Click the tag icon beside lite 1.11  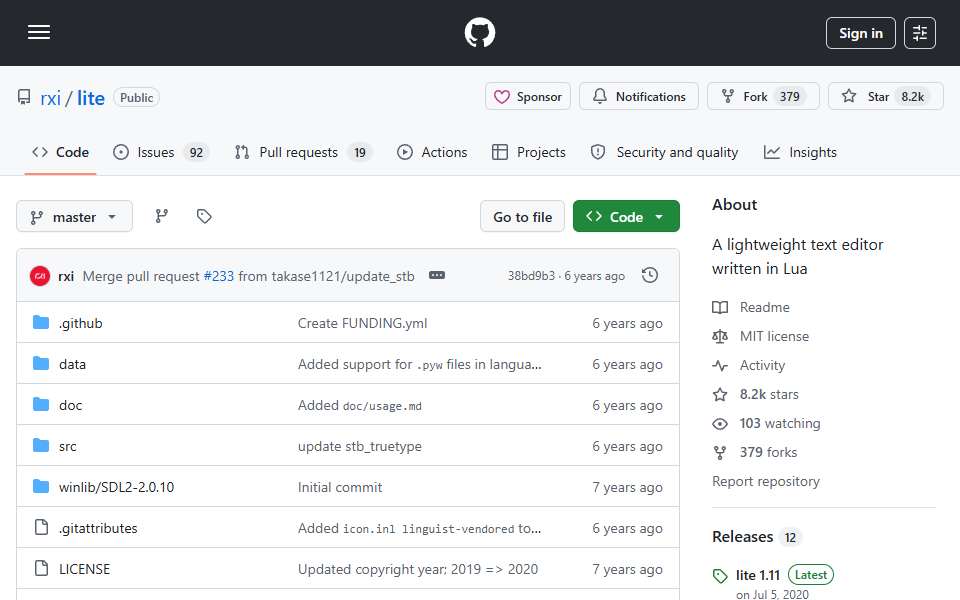point(720,576)
